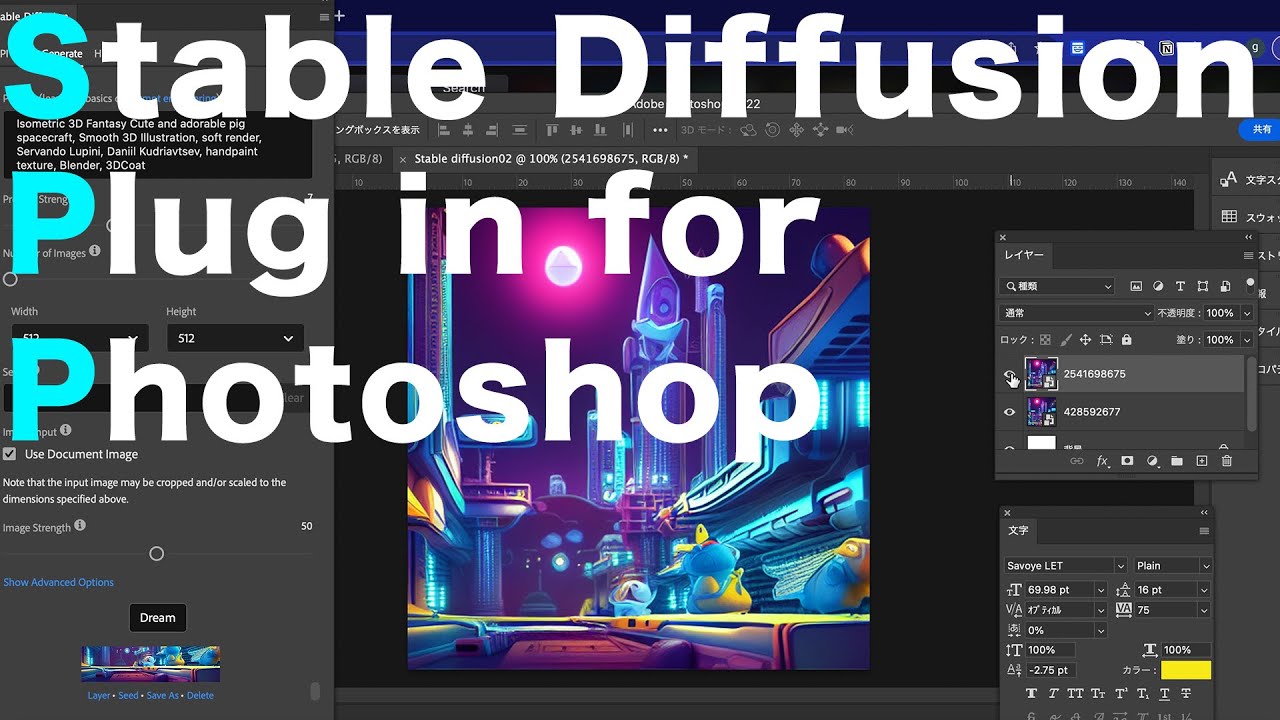Apply all caps in Character panel
This screenshot has height=720, width=1280.
1076,694
